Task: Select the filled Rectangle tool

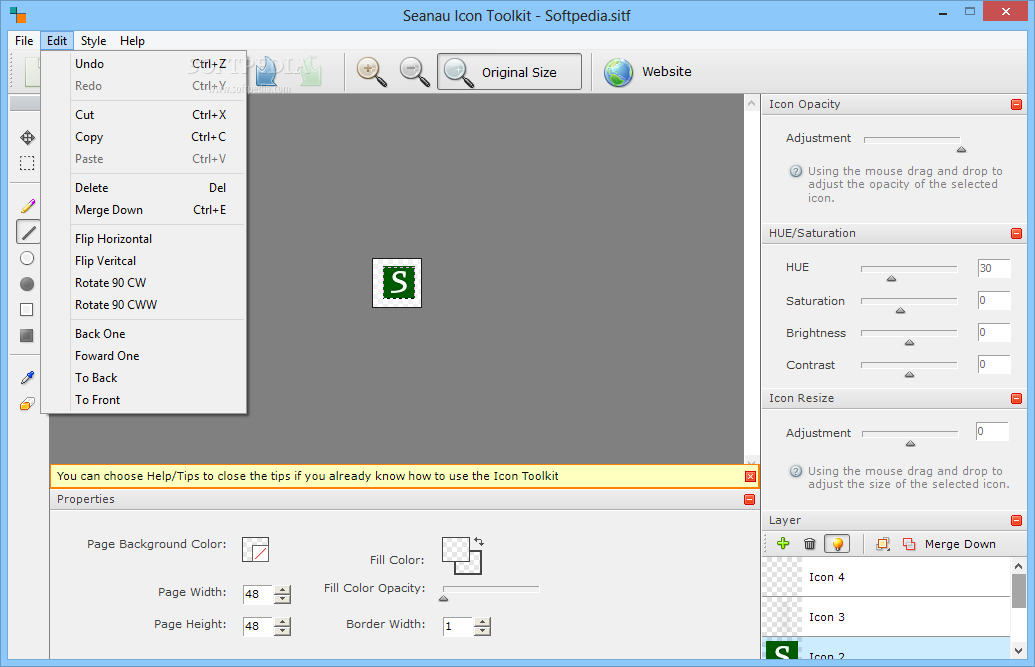Action: (27, 335)
